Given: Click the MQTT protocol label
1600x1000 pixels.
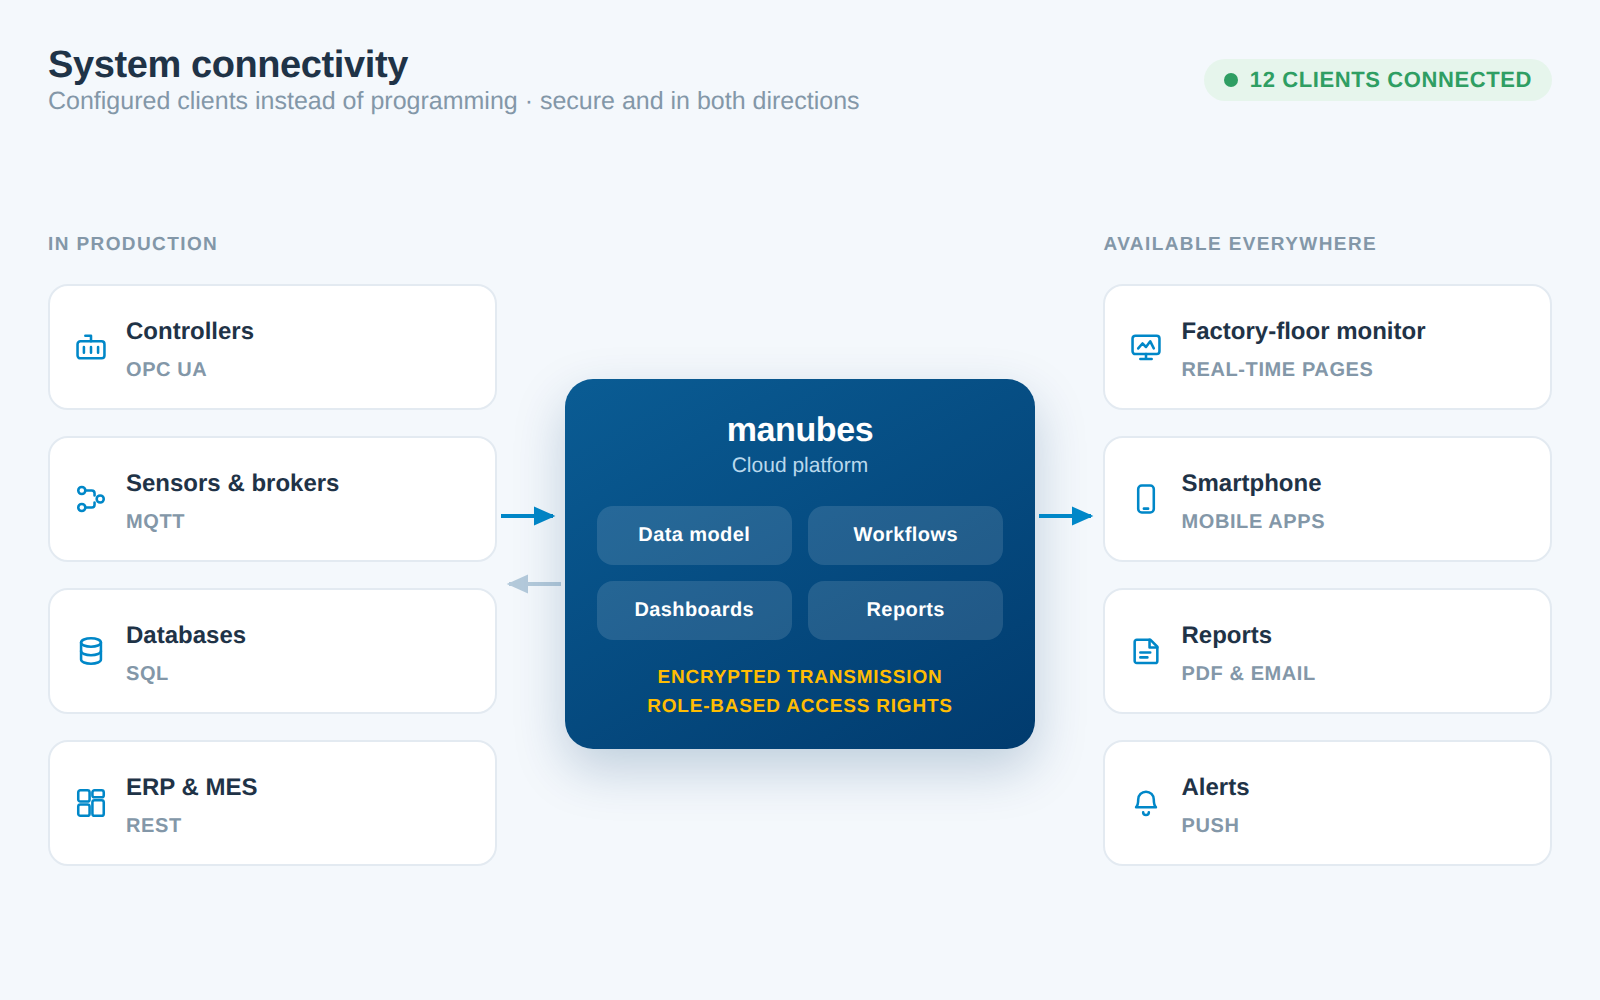Looking at the screenshot, I should [x=155, y=521].
